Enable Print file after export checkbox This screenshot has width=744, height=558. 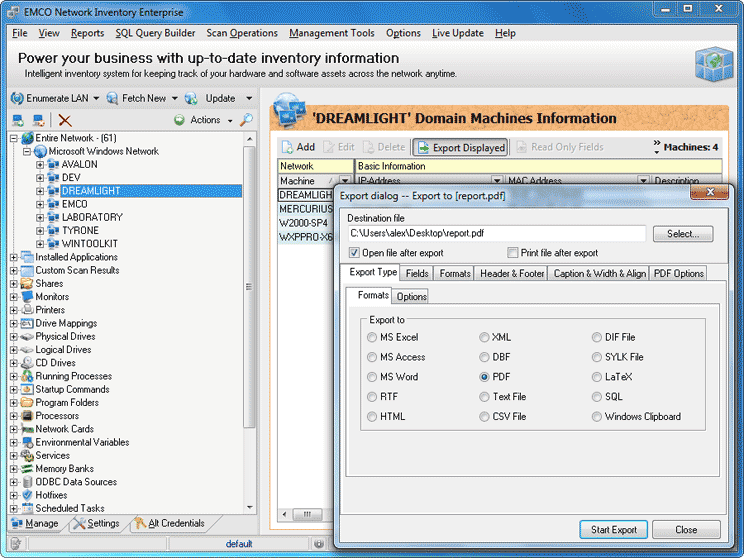coord(513,253)
